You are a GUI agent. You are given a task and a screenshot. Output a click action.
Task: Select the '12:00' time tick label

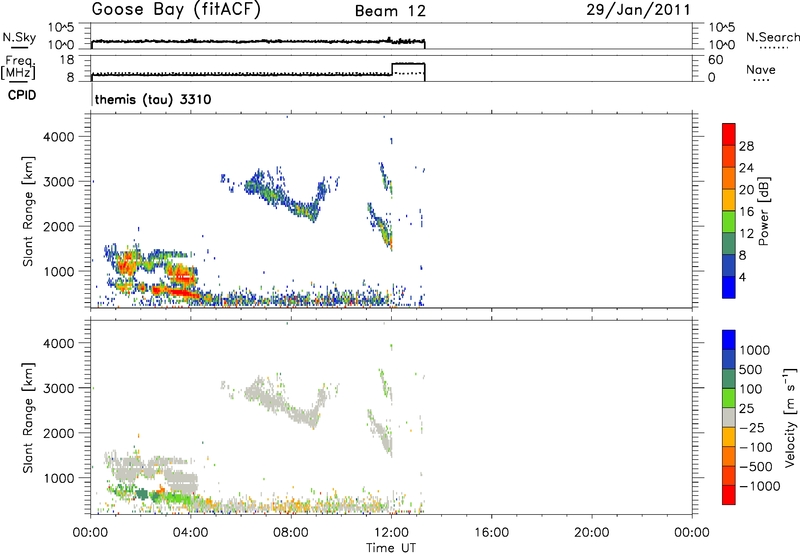[x=391, y=533]
